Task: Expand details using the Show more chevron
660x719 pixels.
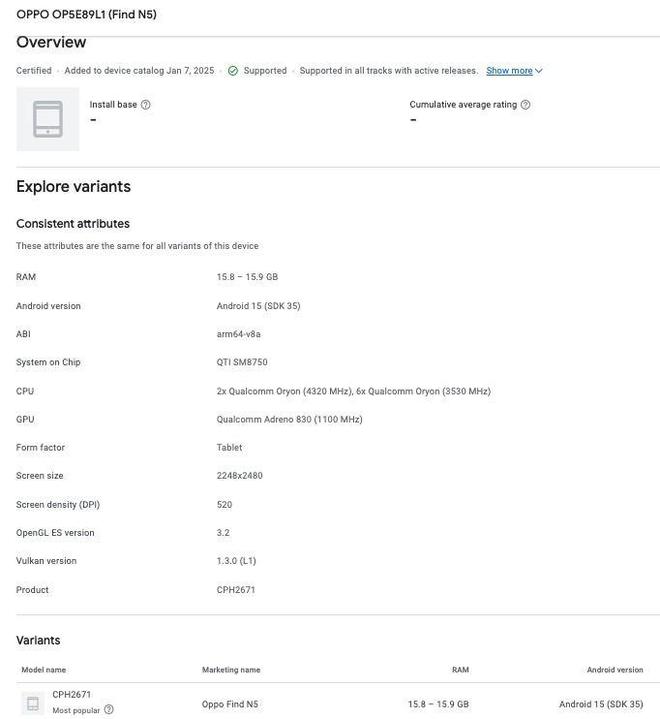Action: coord(539,71)
